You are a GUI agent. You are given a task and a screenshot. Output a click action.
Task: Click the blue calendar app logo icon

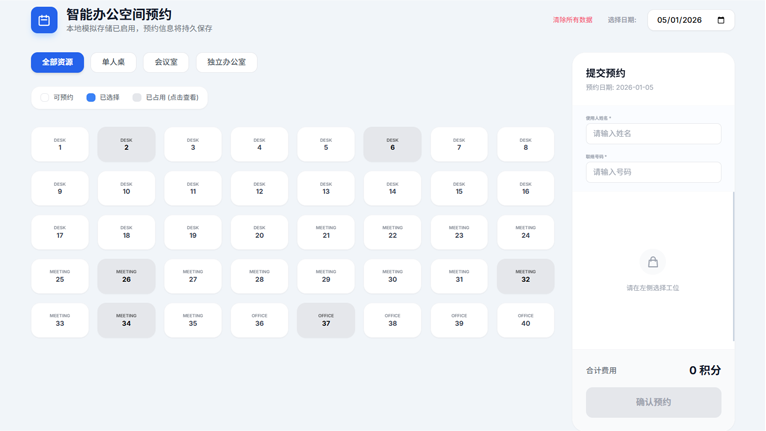(x=44, y=20)
